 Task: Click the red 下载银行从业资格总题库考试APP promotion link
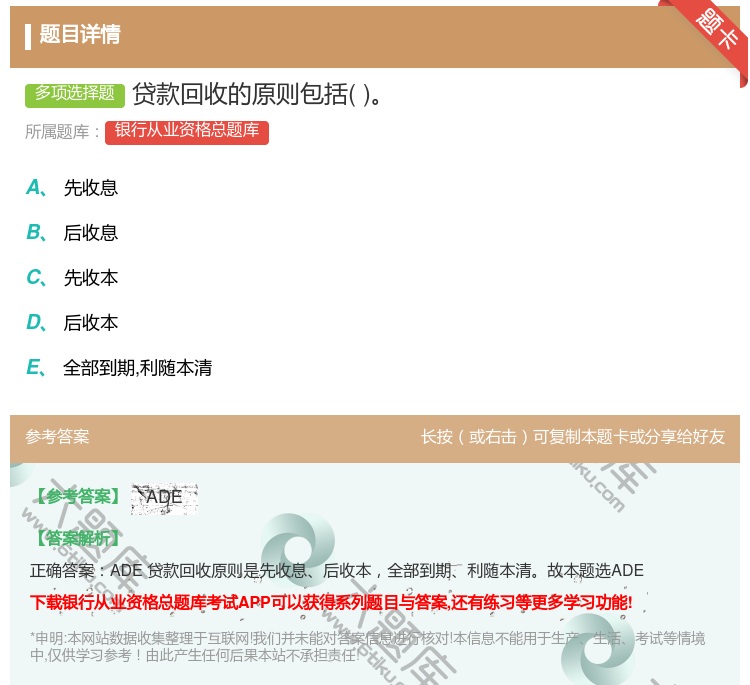[331, 602]
